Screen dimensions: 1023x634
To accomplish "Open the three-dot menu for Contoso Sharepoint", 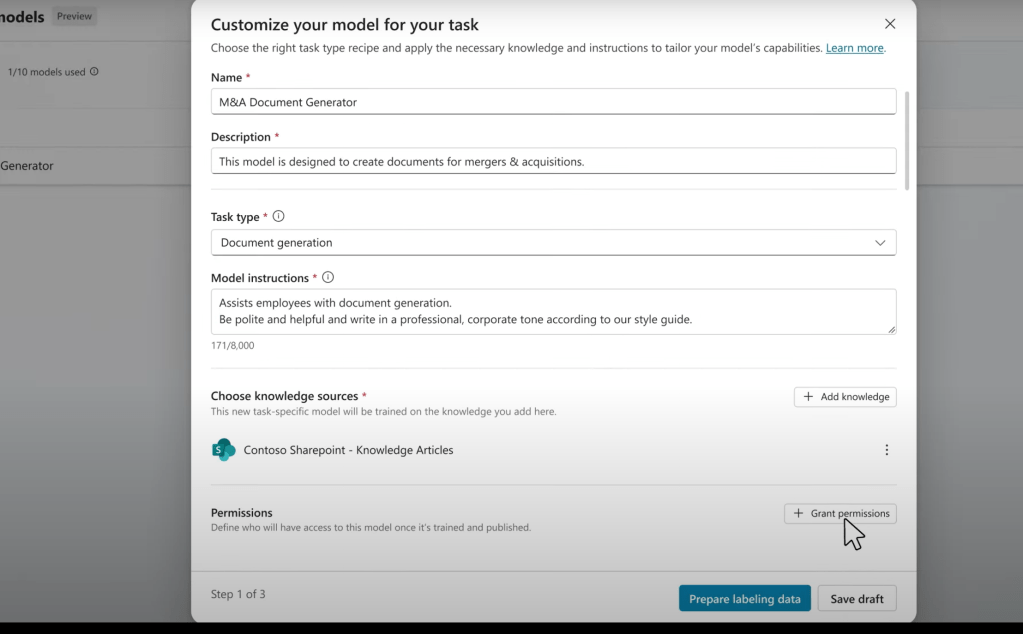I will pos(886,450).
